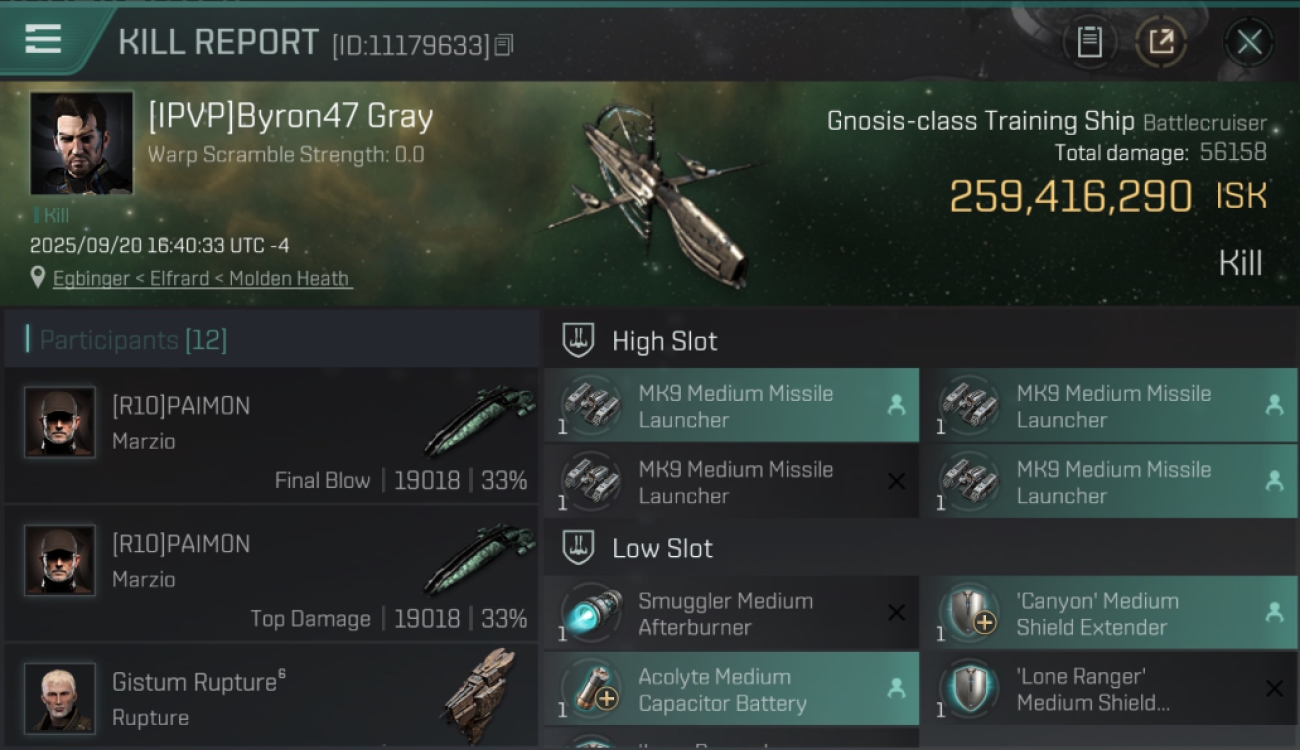
Task: Collapse the Low Slot section
Action: tap(579, 548)
